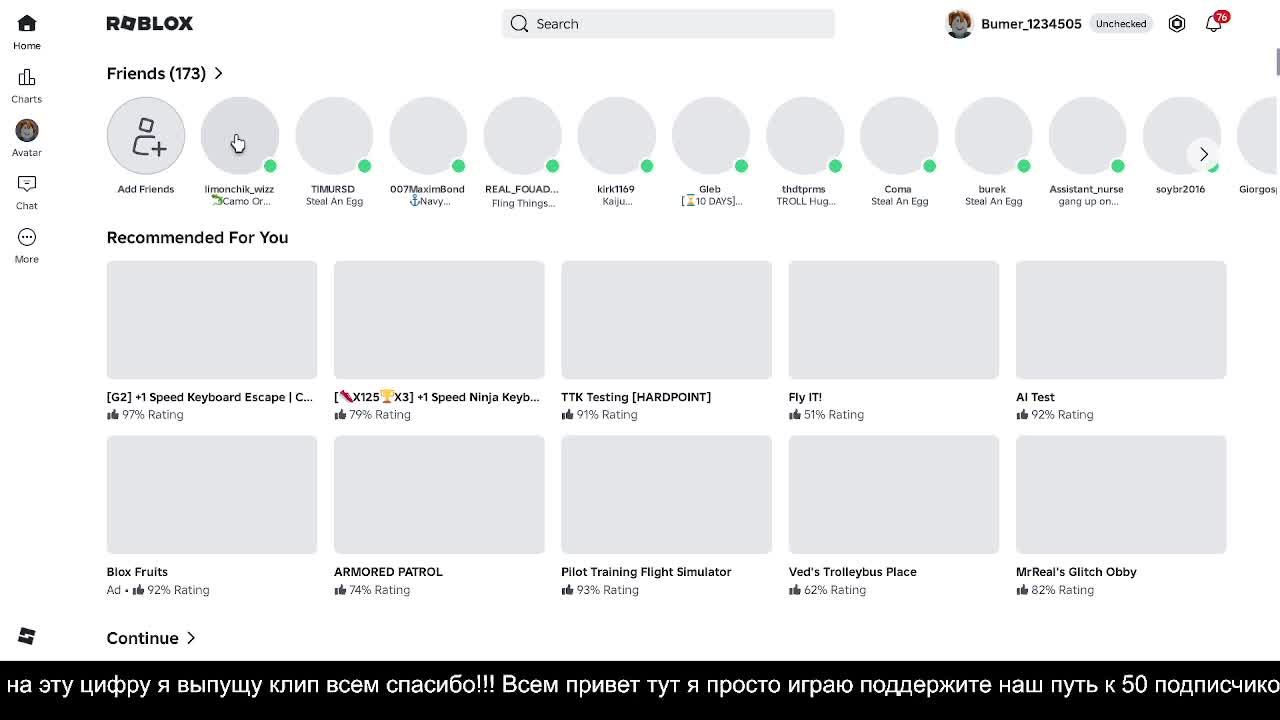
Task: Open the Charts sidebar icon
Action: (27, 77)
